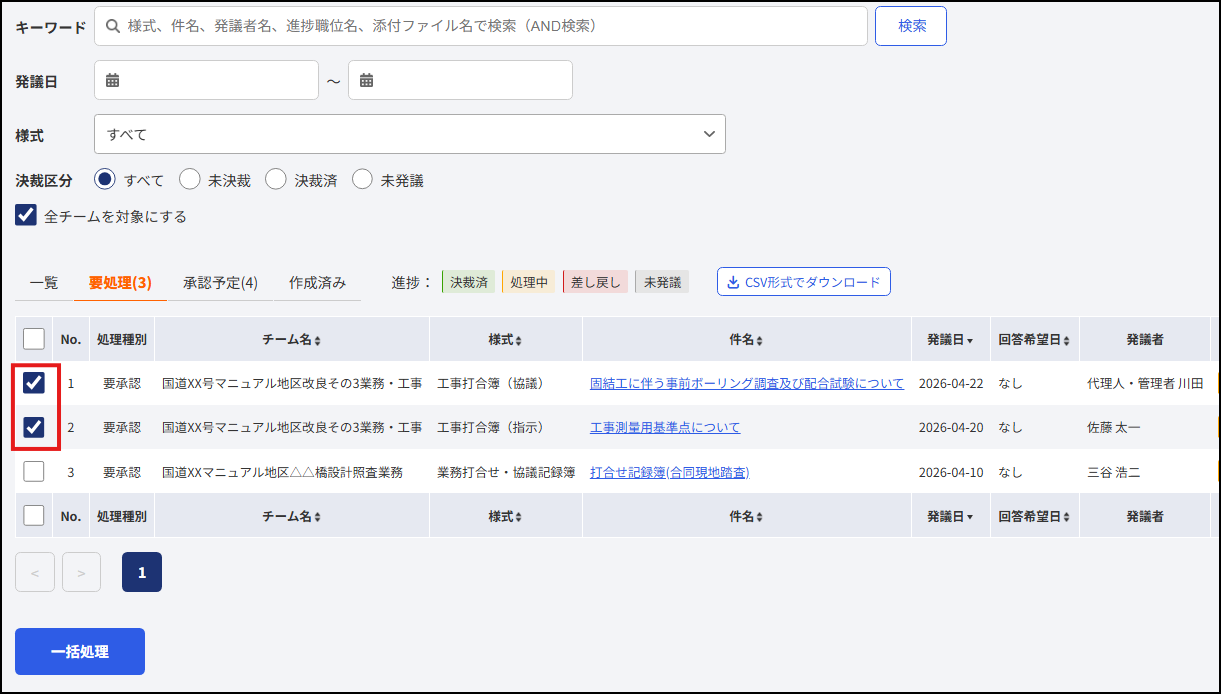Click 代理人・管理者 川田 cell
The width and height of the screenshot is (1221, 694).
(1145, 384)
